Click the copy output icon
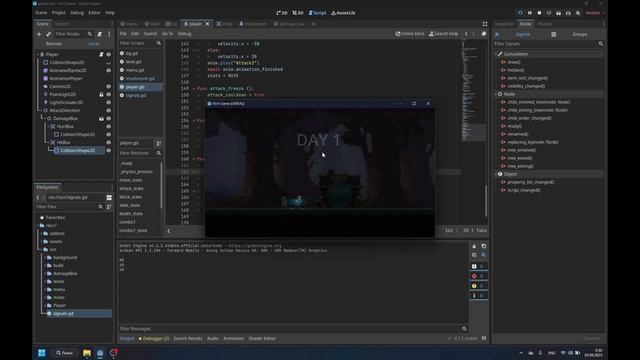The image size is (640, 360). click(x=484, y=246)
